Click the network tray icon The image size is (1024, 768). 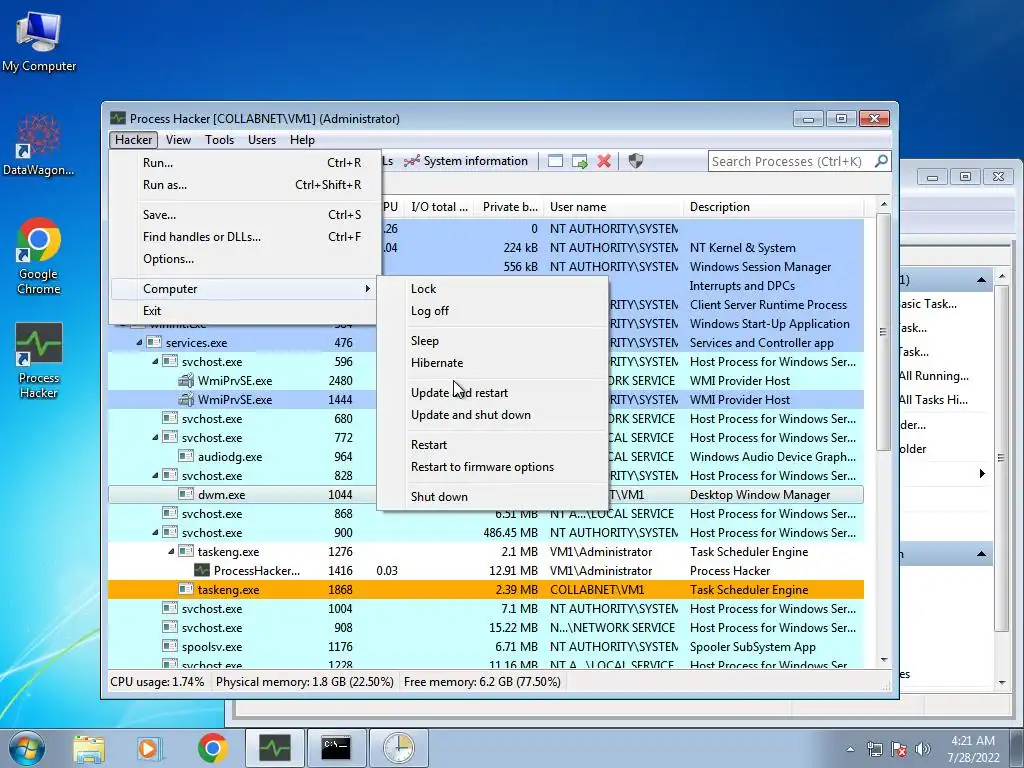pos(874,749)
